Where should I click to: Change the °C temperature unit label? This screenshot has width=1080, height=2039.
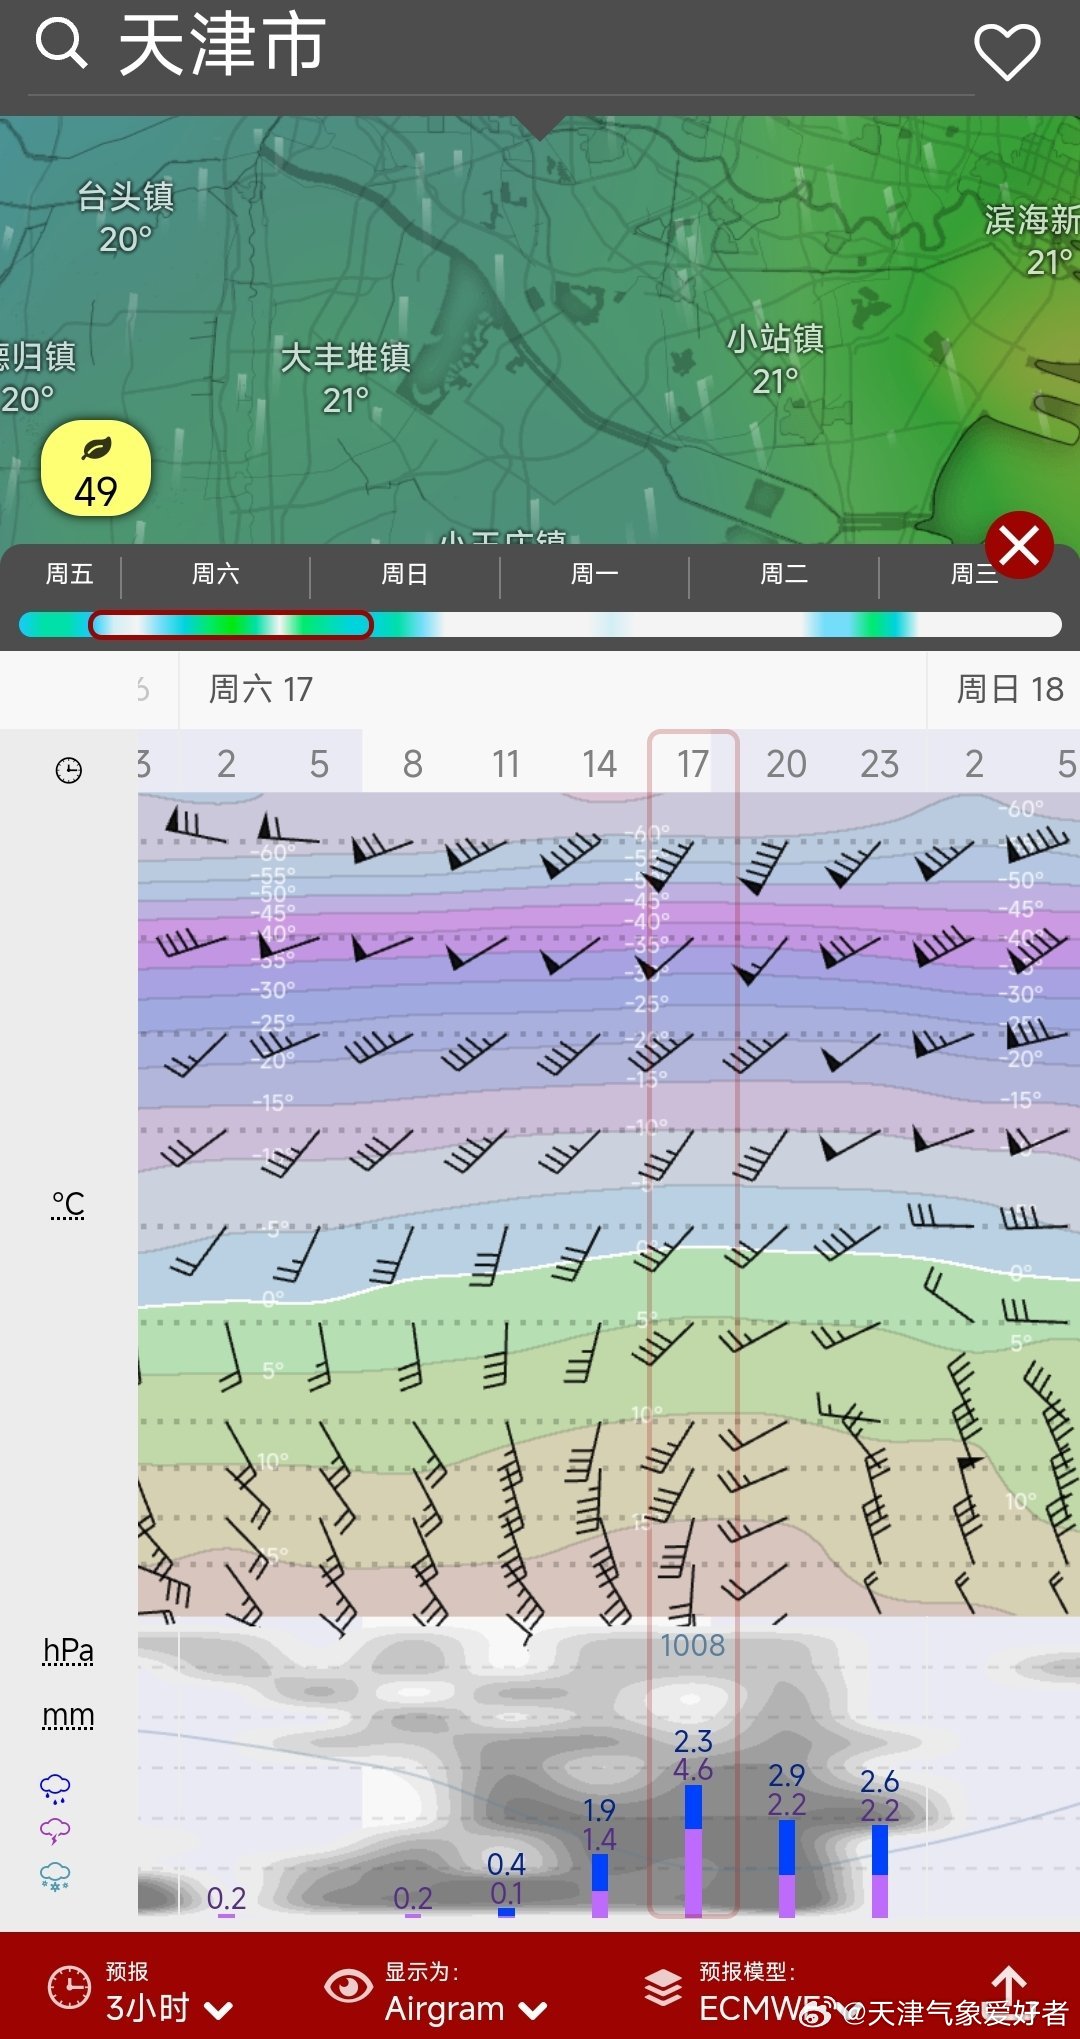(68, 1205)
